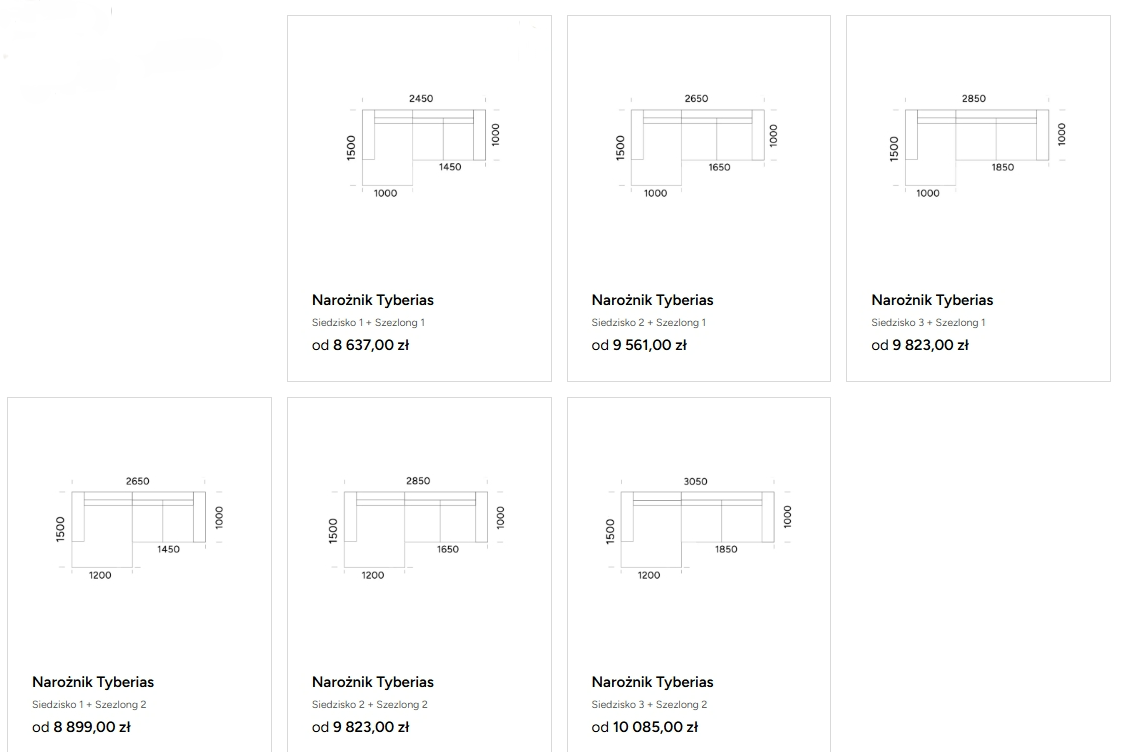Open Narożnik Tyberias title priced 8 899,00 zł
1129x752 pixels.
coord(93,682)
